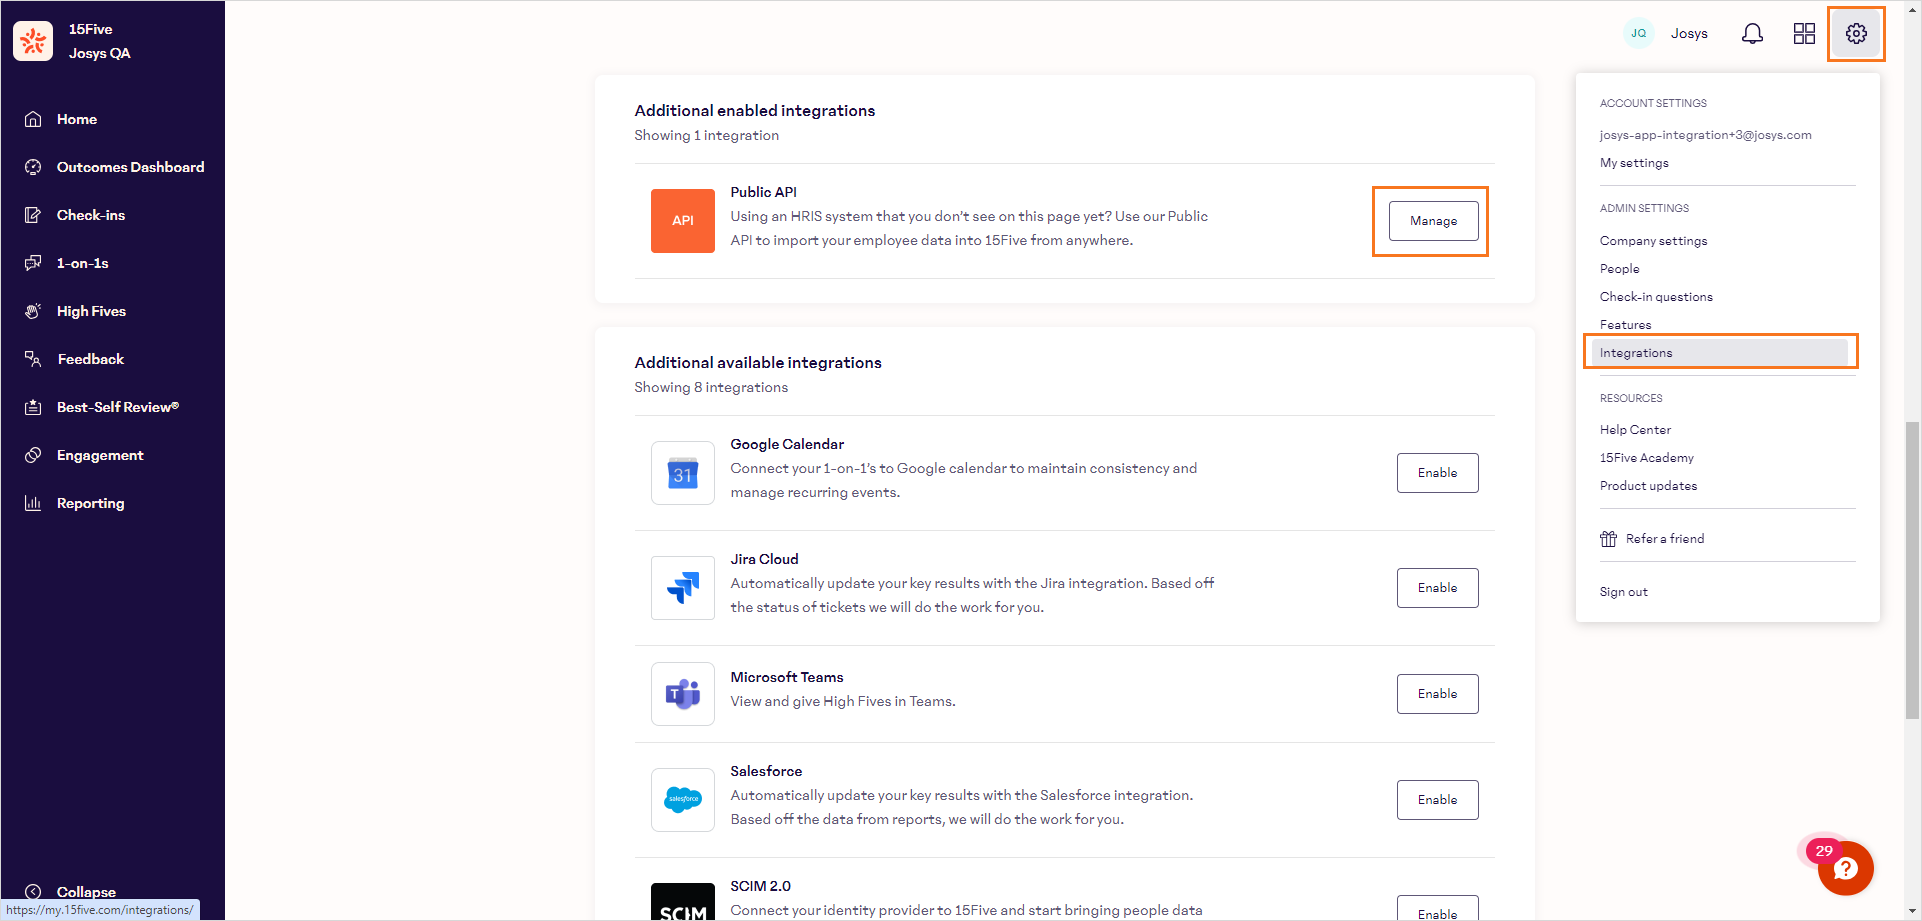1922x921 pixels.
Task: Enable SCIM 2.0 integration
Action: [x=1437, y=908]
